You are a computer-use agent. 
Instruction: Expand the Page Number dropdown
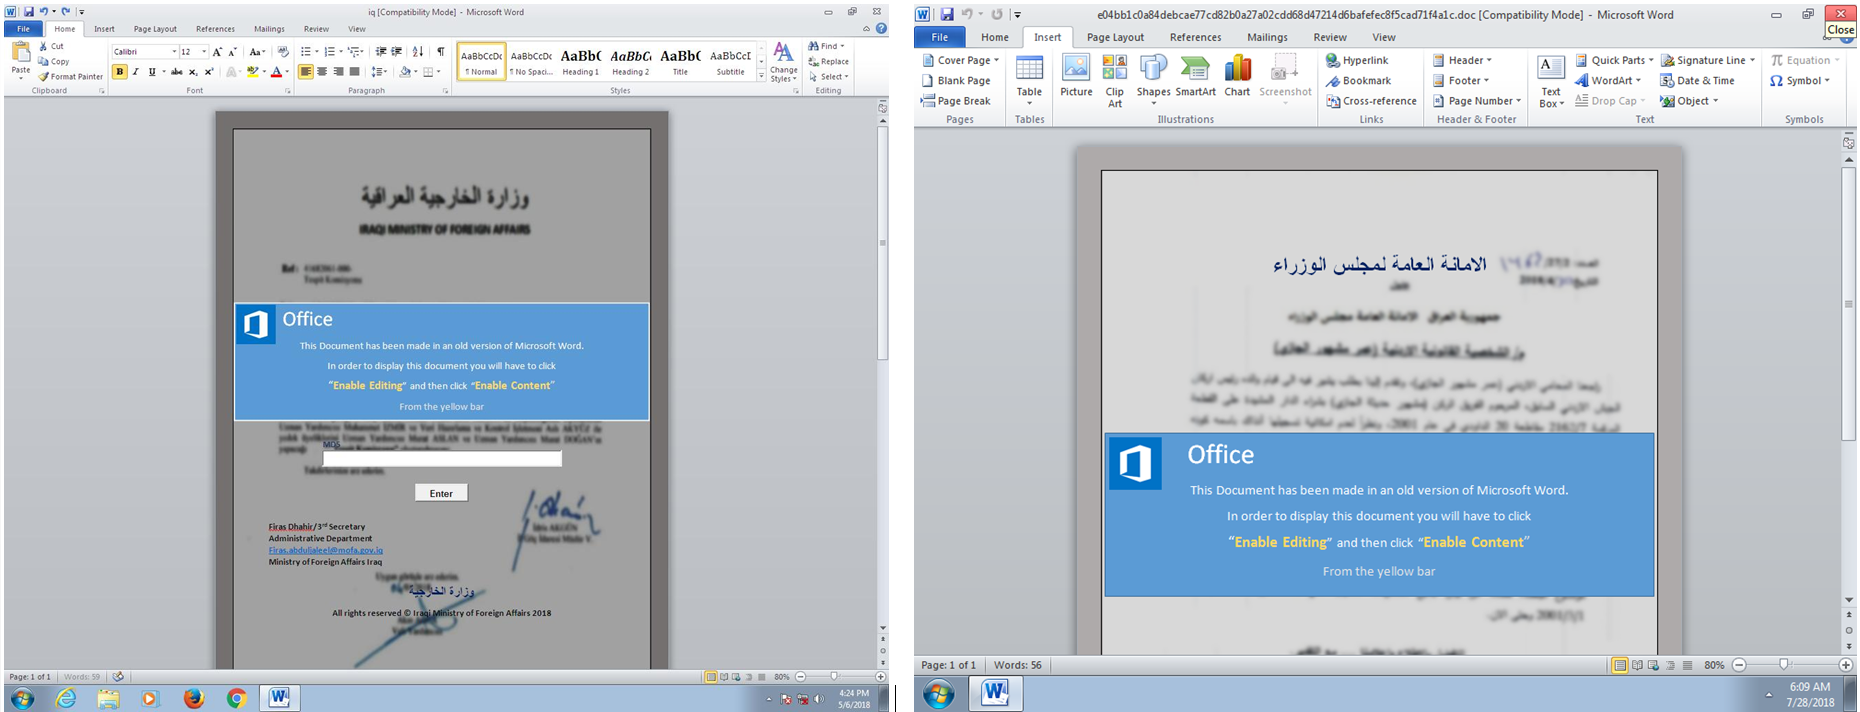tap(1477, 101)
